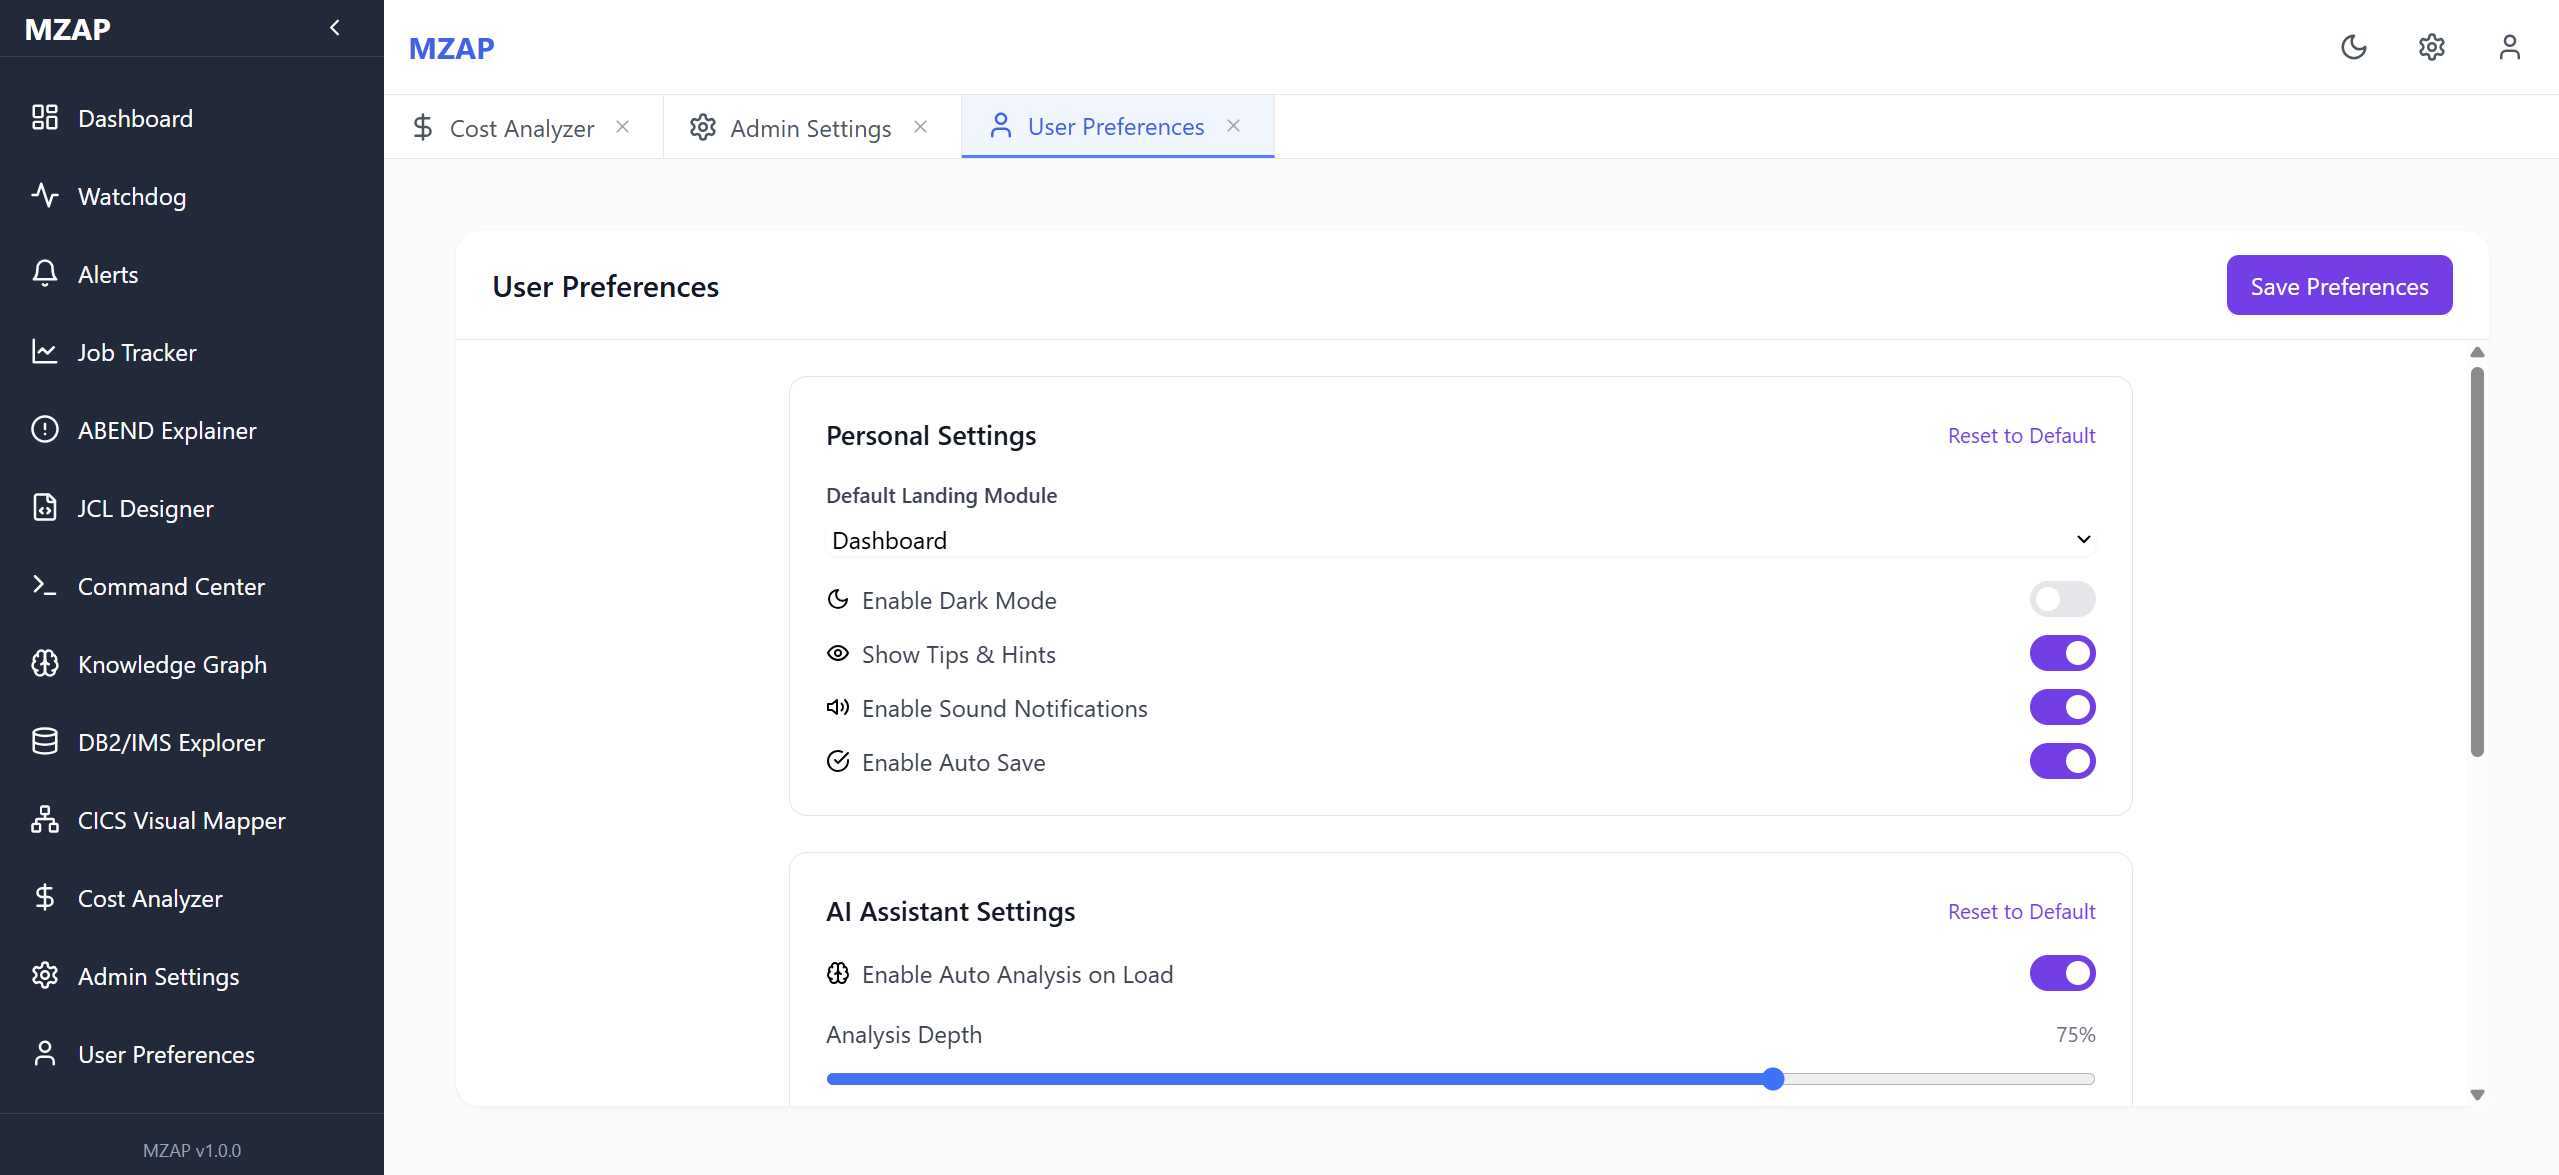This screenshot has height=1175, width=2559.
Task: Switch to the Cost Analyzer tab
Action: (x=521, y=128)
